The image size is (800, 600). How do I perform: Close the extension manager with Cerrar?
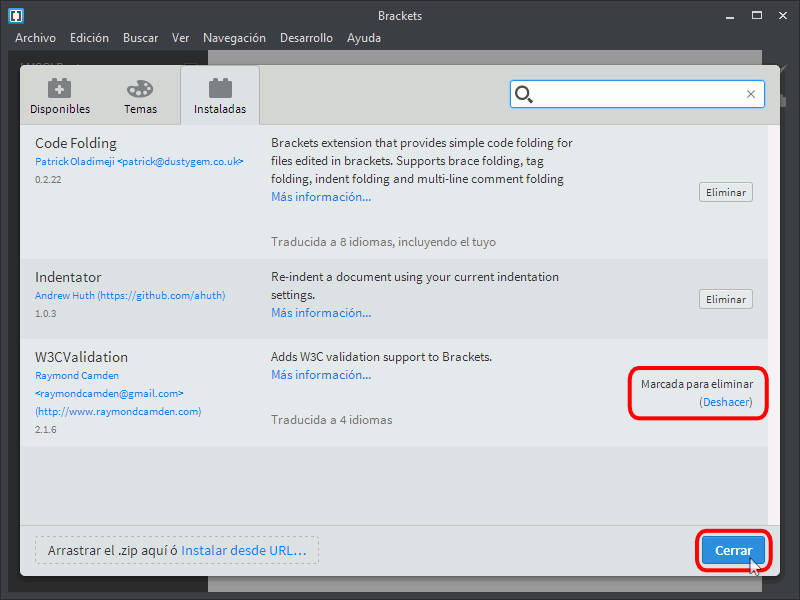733,550
